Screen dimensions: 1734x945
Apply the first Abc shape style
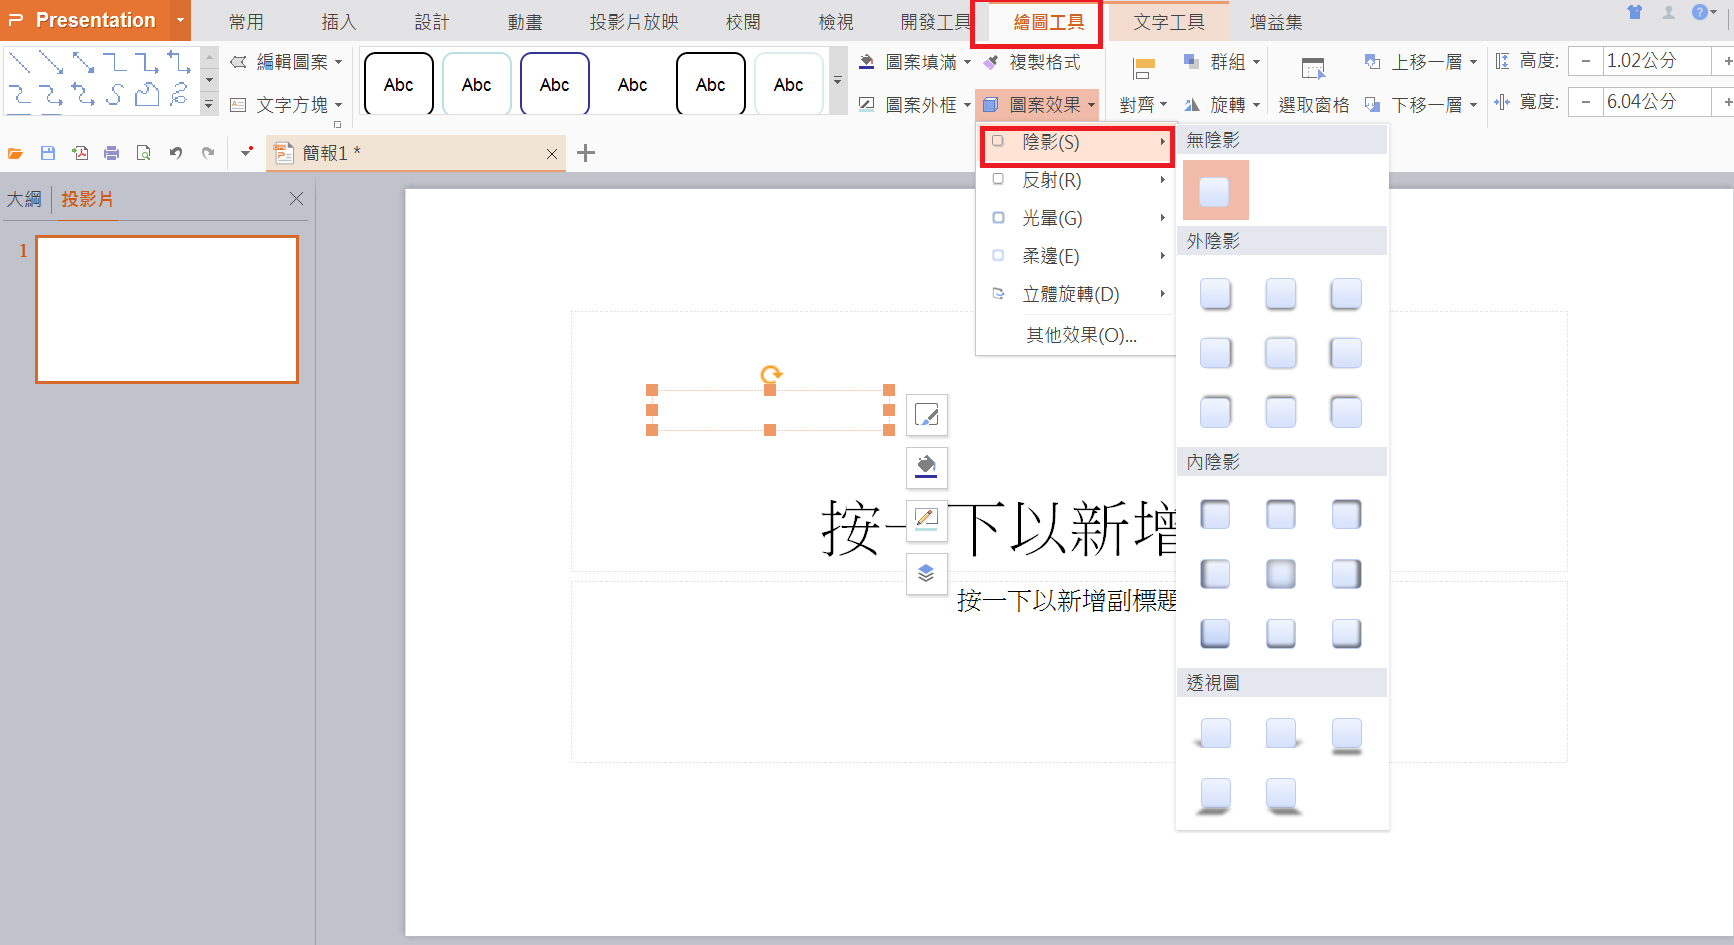tap(399, 84)
